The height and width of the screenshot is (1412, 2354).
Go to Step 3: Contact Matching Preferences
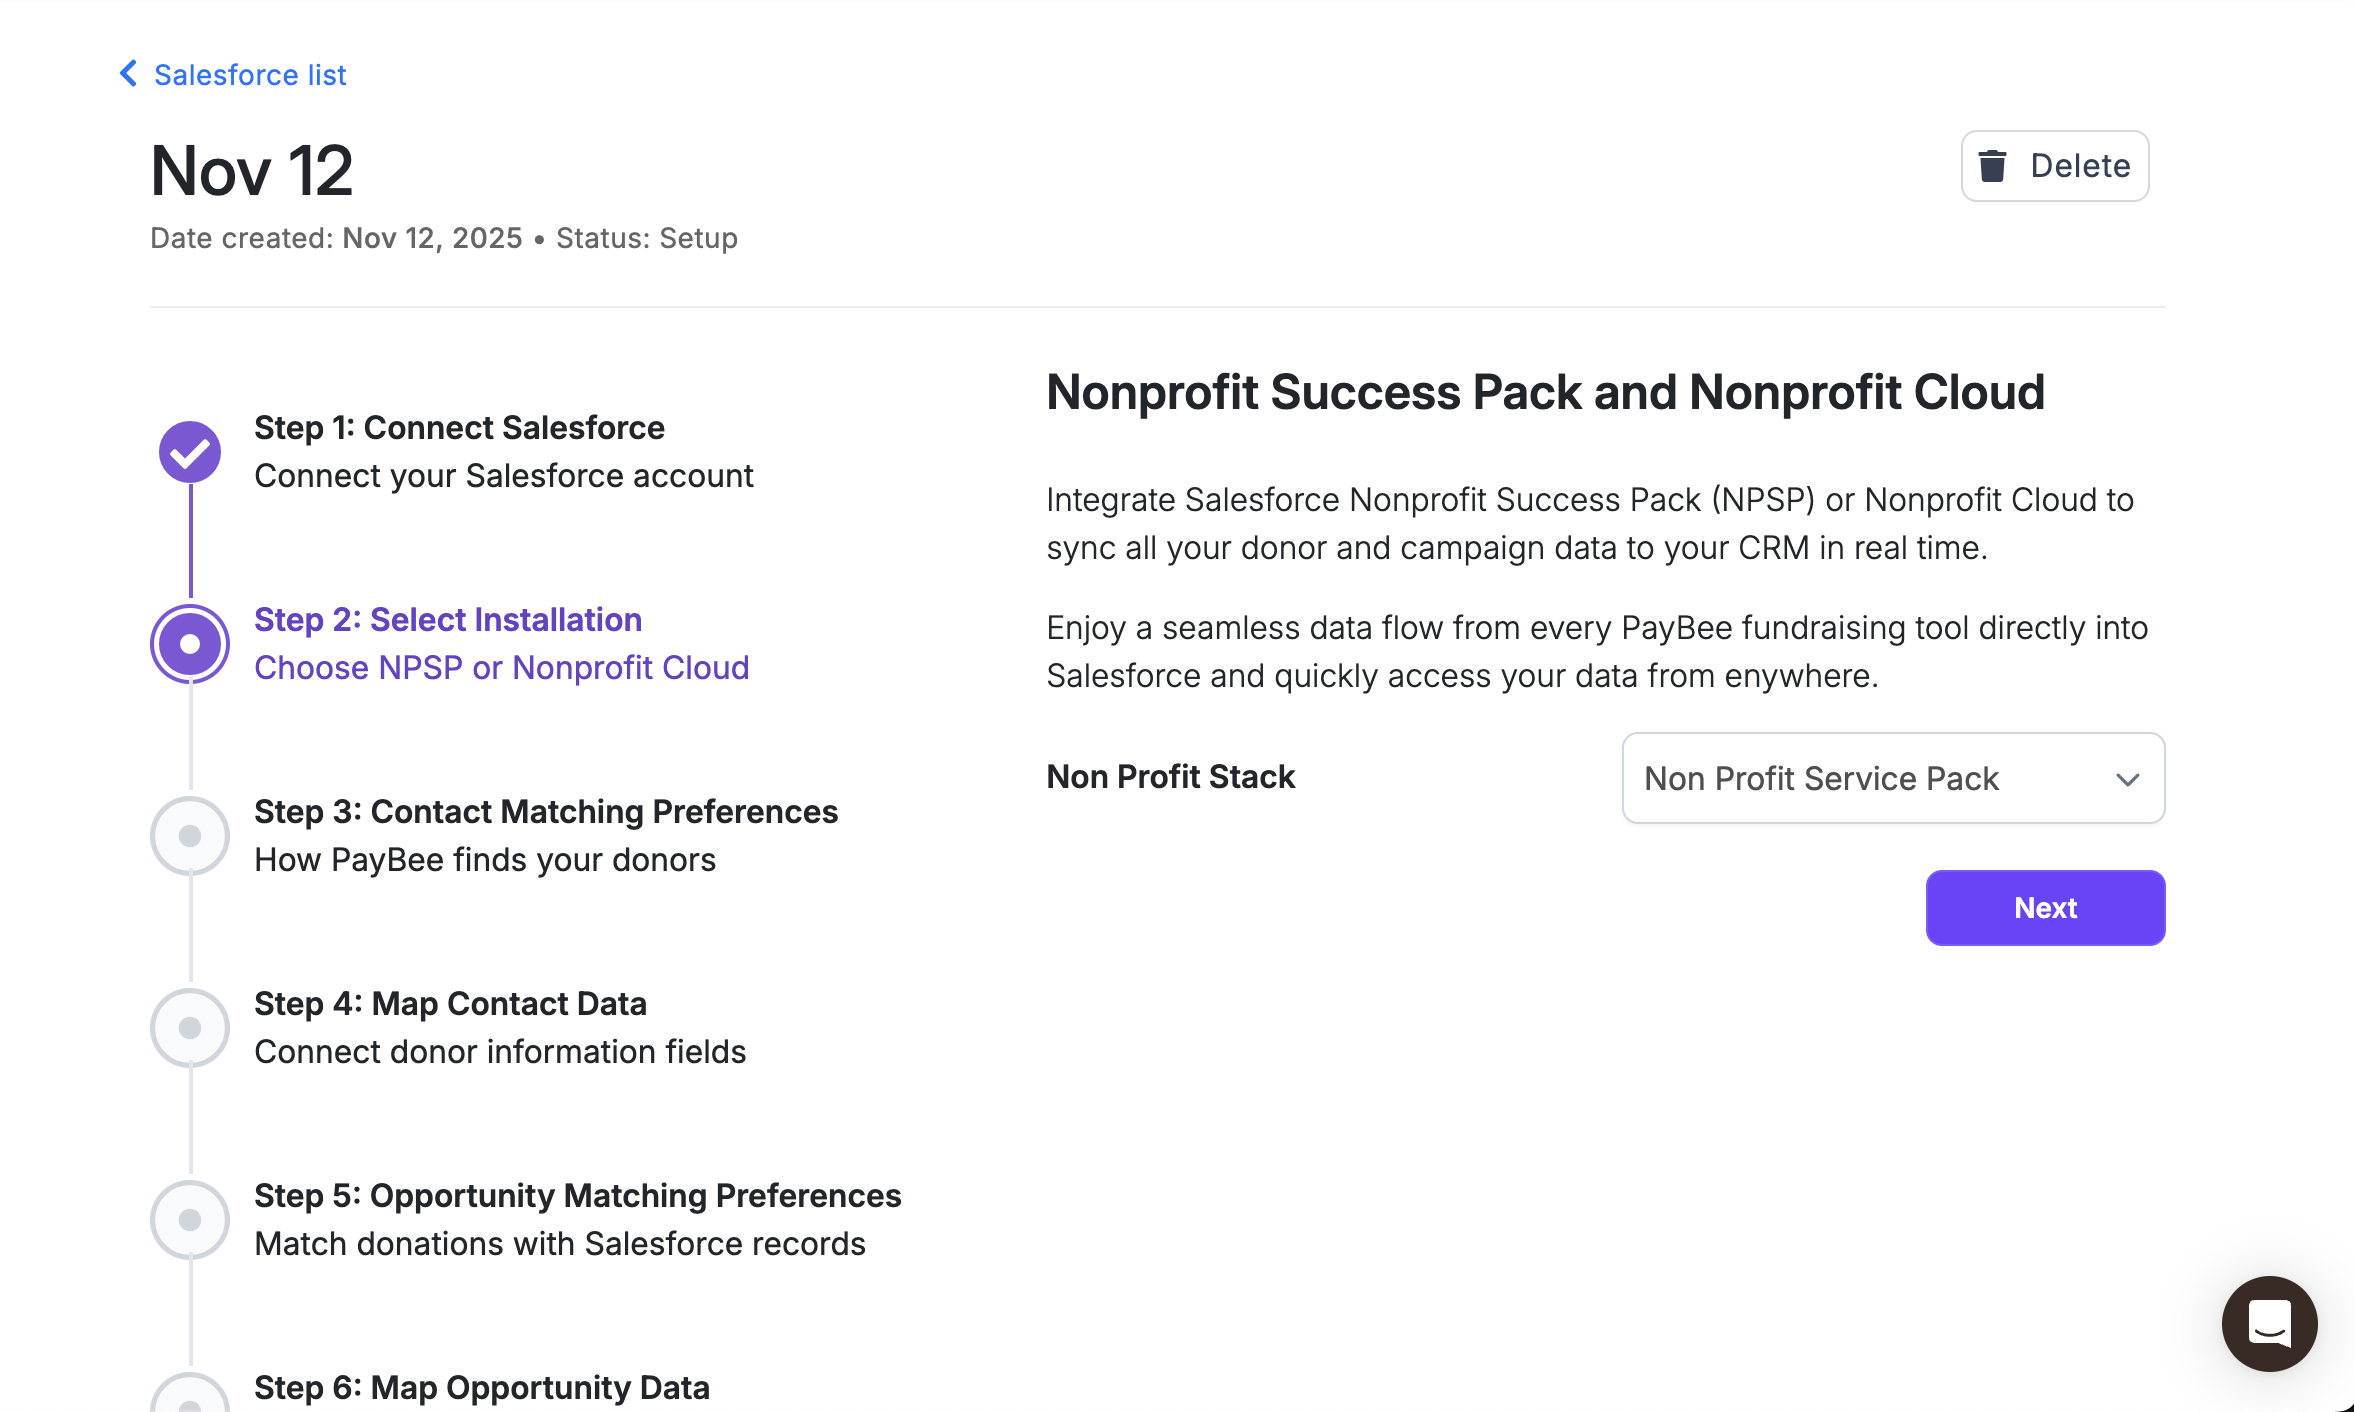point(545,812)
